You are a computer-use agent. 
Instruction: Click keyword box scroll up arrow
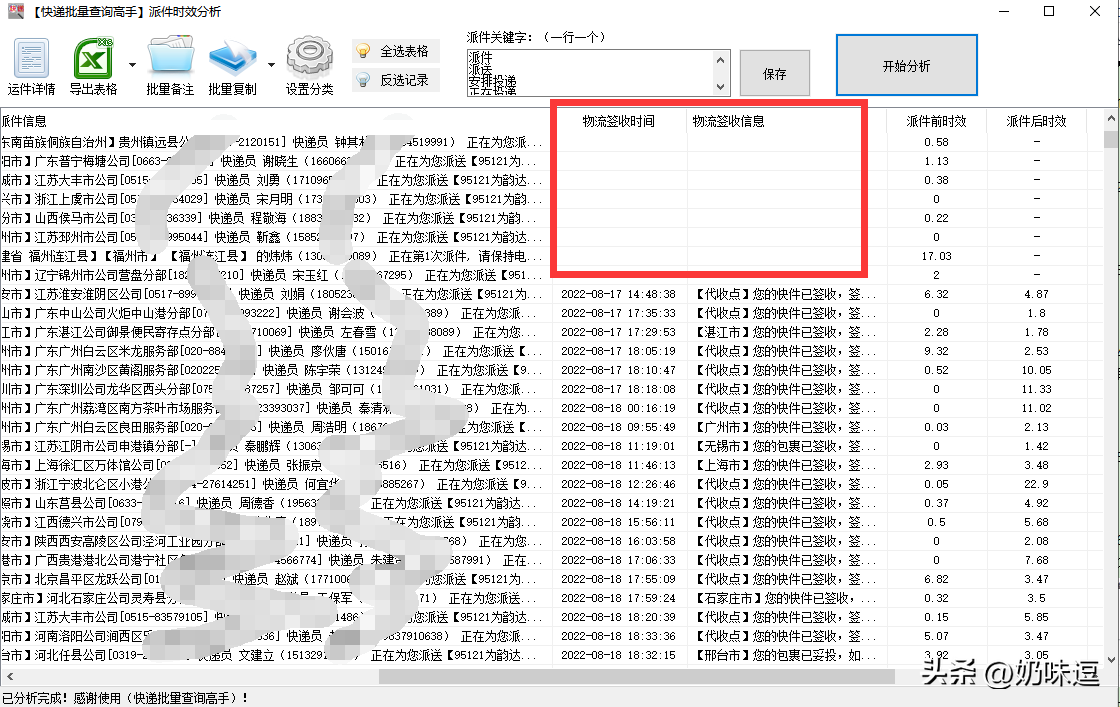(x=721, y=60)
